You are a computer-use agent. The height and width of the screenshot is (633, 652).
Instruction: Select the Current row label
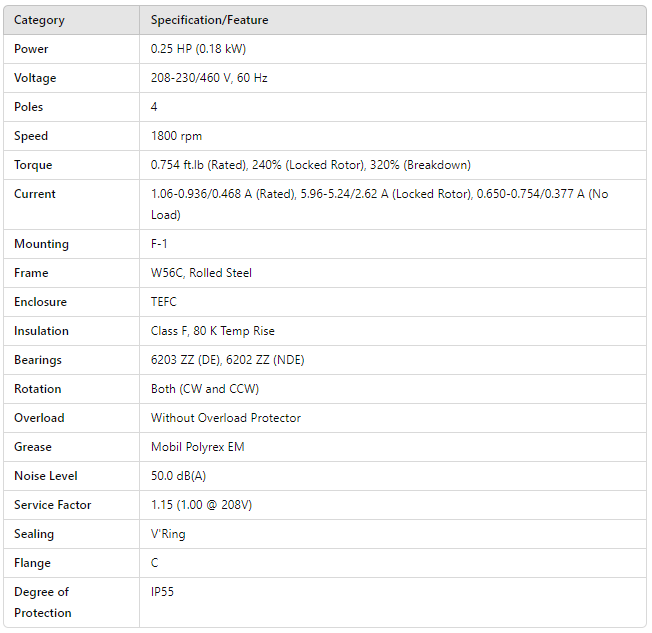(x=35, y=194)
